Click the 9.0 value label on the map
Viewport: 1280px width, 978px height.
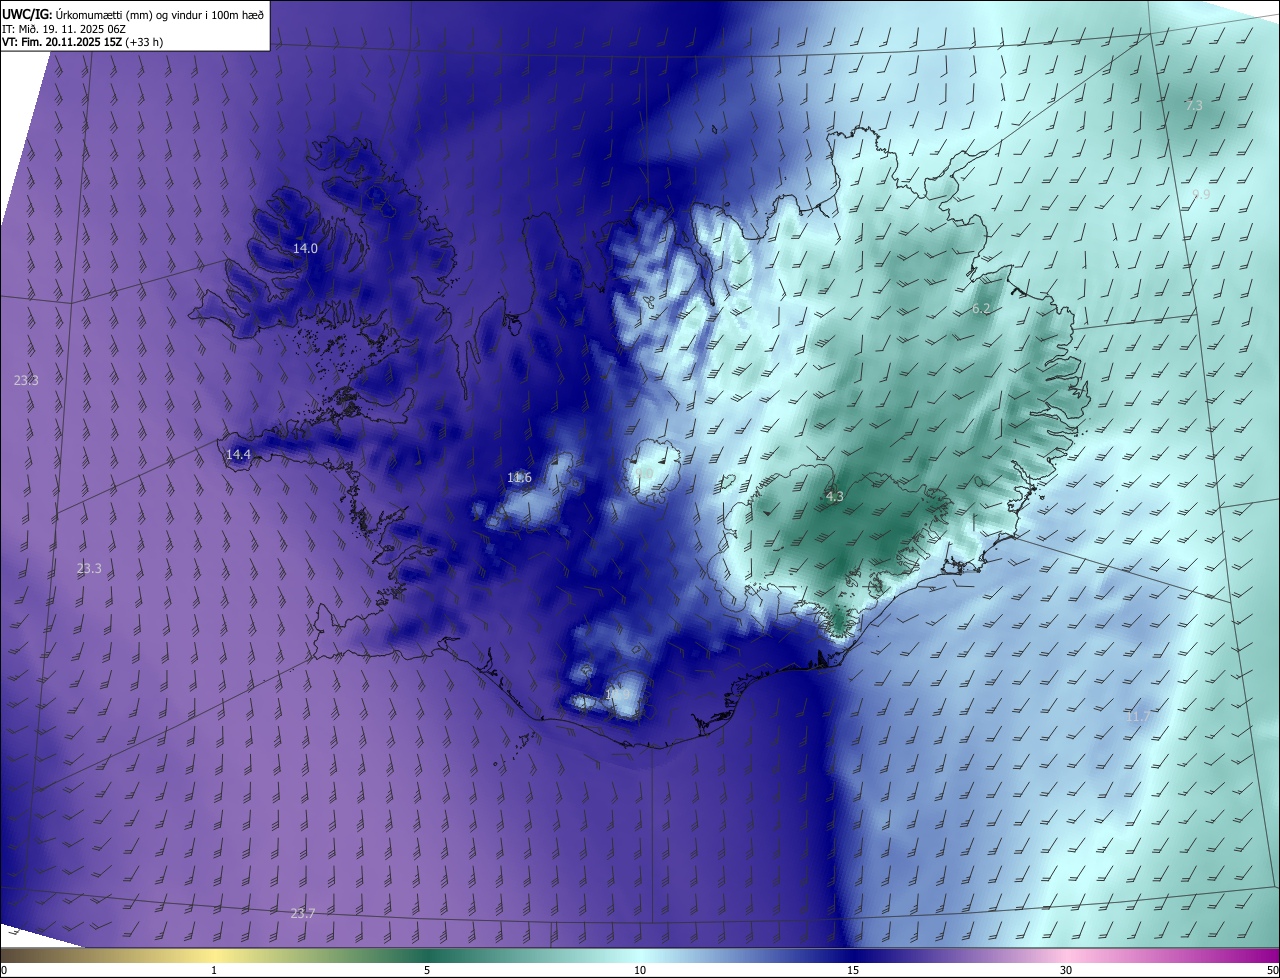644,473
